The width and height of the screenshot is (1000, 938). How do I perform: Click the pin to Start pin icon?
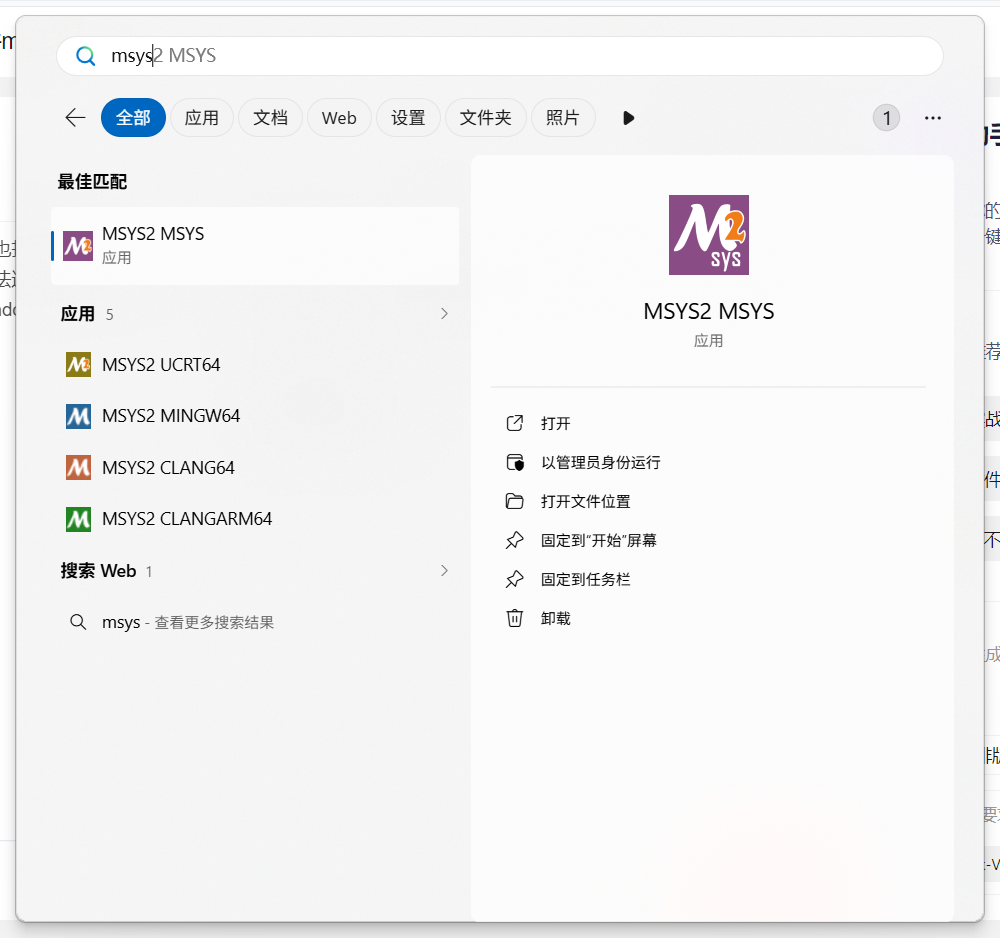515,540
